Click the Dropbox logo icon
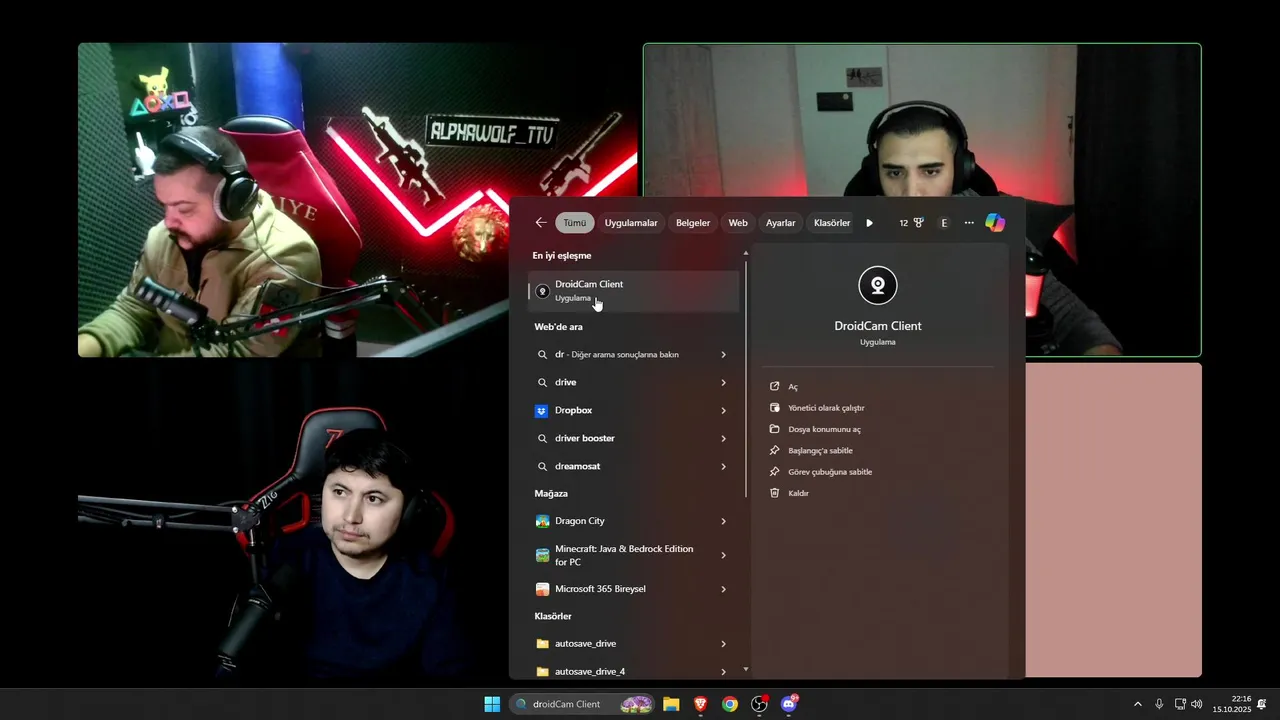The width and height of the screenshot is (1280, 720). coord(542,410)
